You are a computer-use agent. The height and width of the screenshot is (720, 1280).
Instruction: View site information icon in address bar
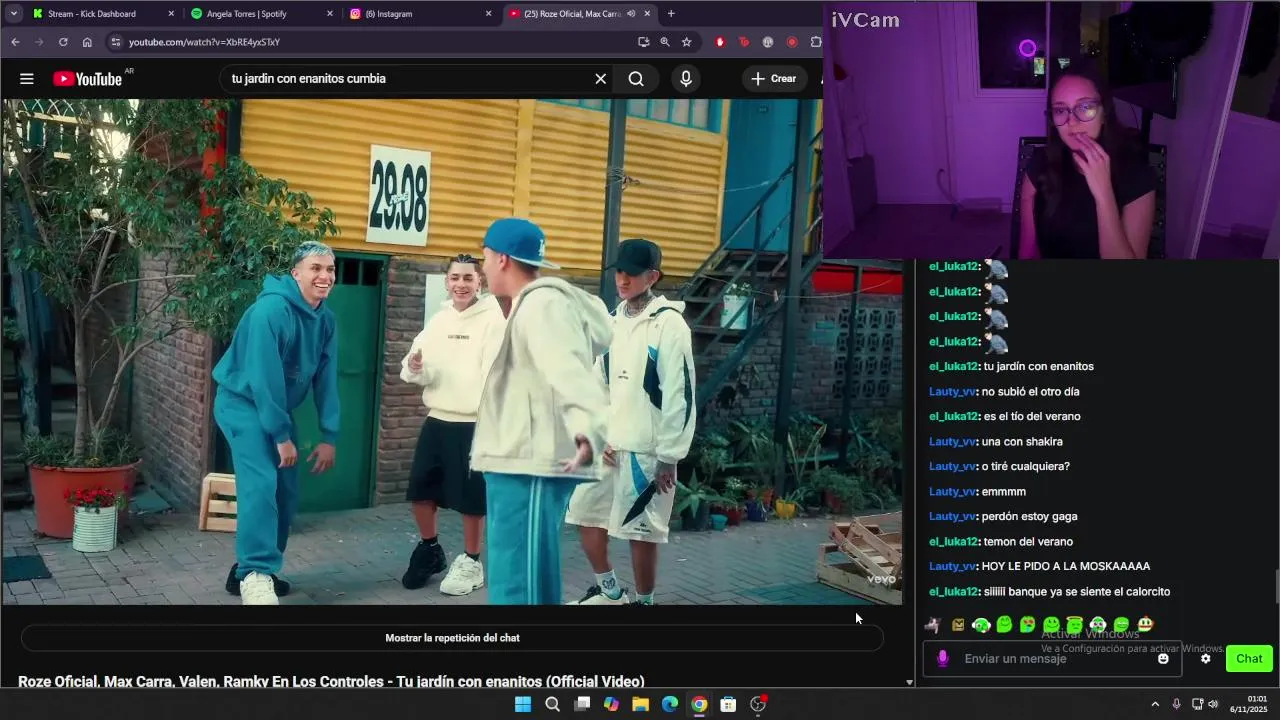click(116, 42)
